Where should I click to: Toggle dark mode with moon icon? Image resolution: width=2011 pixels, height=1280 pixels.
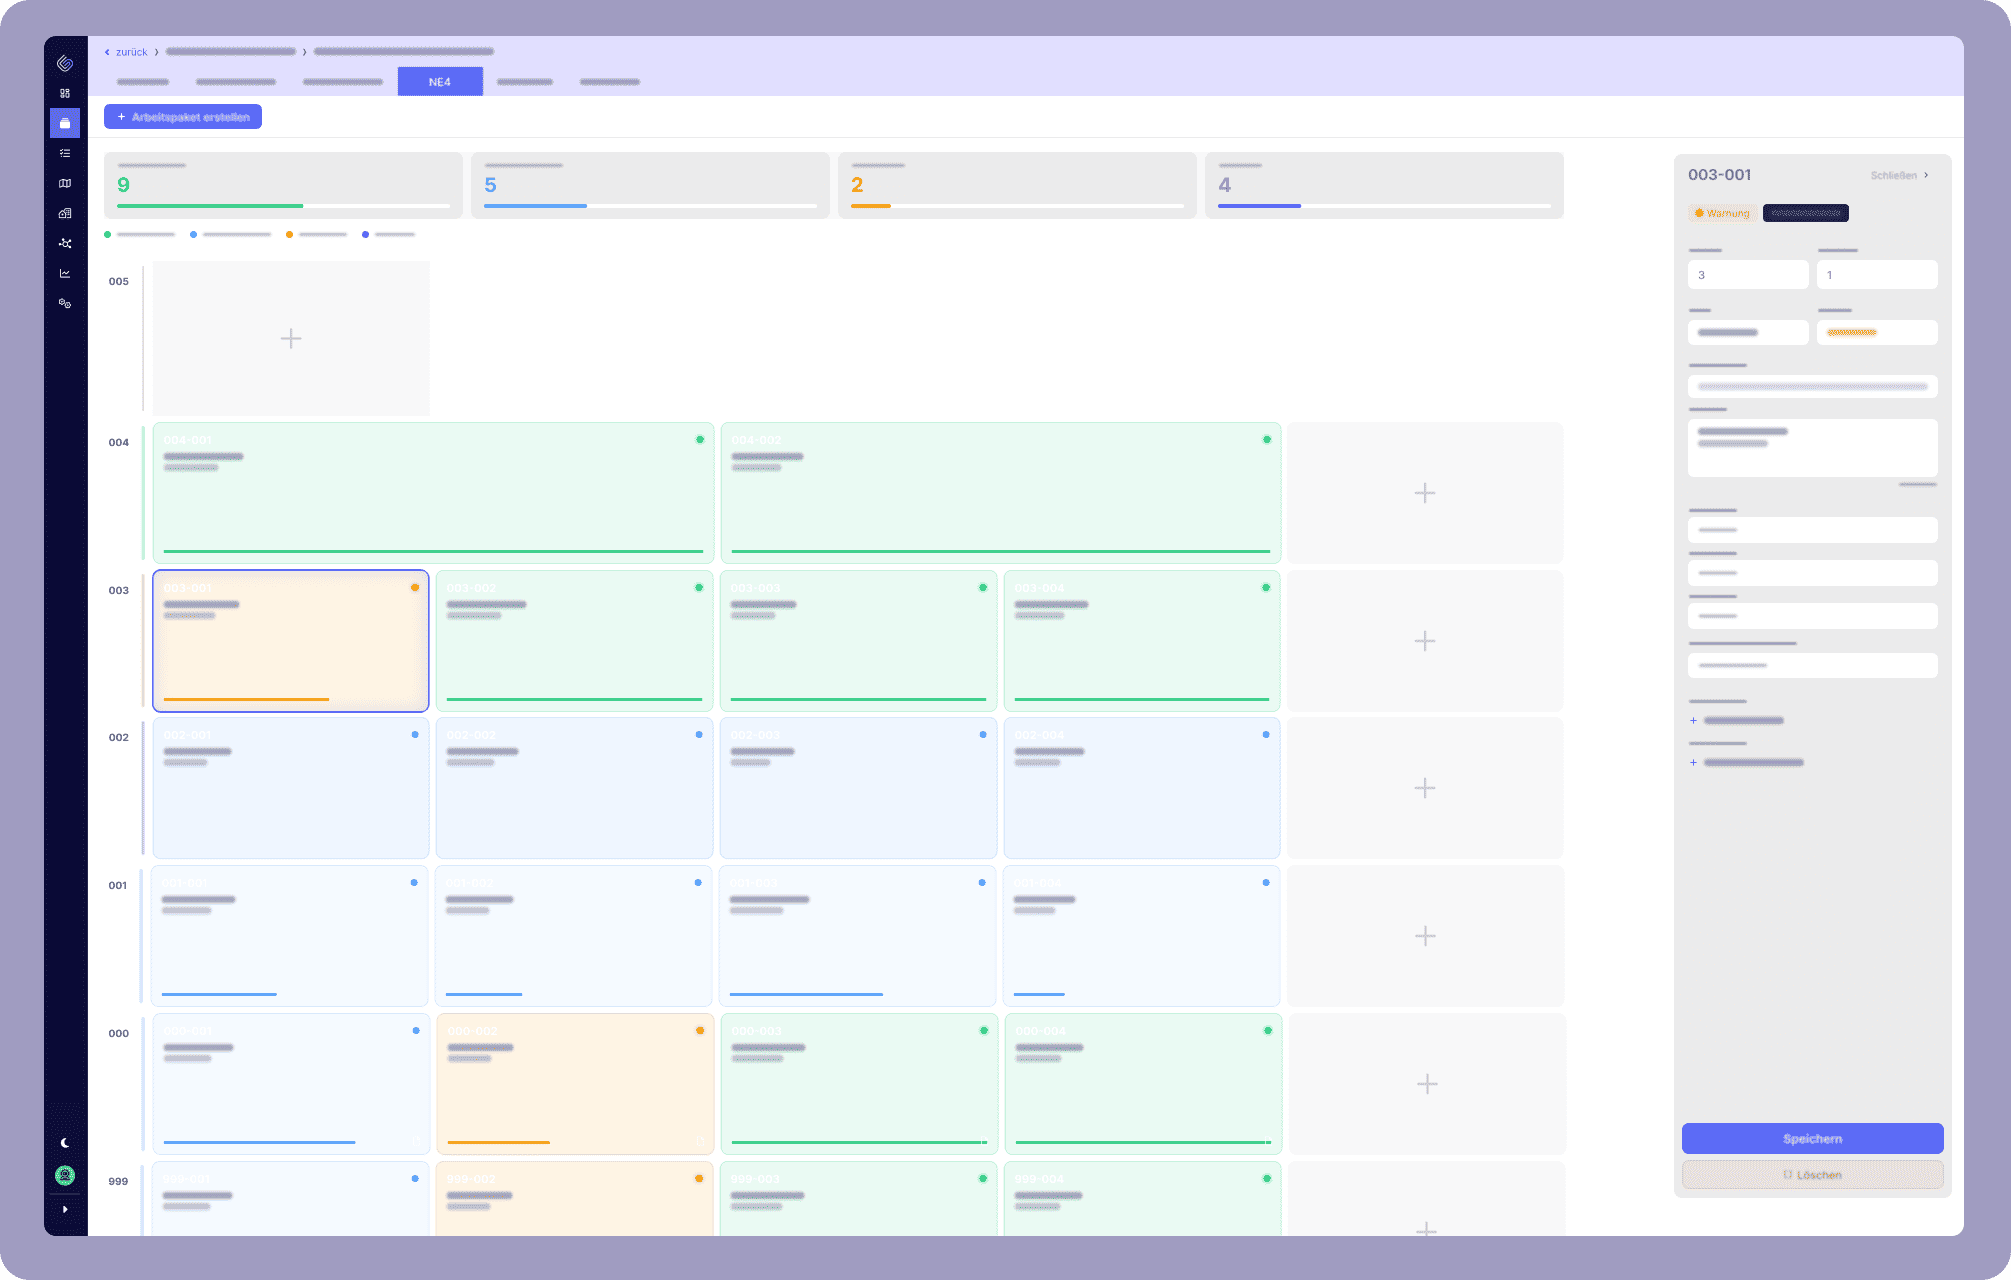coord(65,1142)
